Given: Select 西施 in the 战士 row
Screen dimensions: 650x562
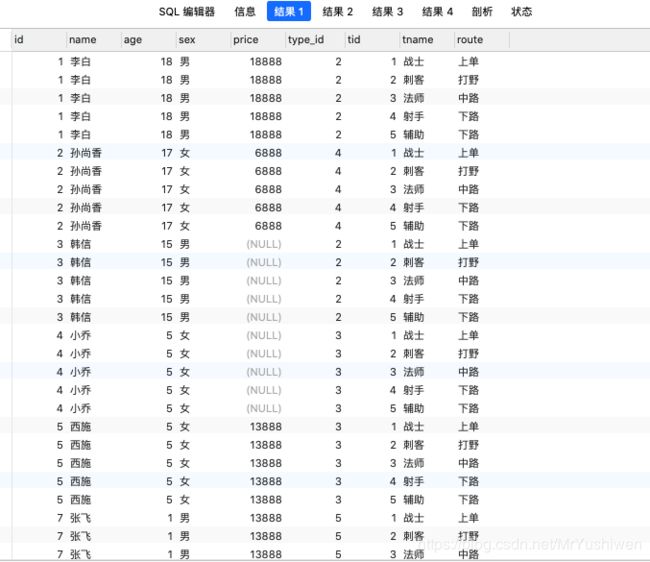Looking at the screenshot, I should point(80,426).
